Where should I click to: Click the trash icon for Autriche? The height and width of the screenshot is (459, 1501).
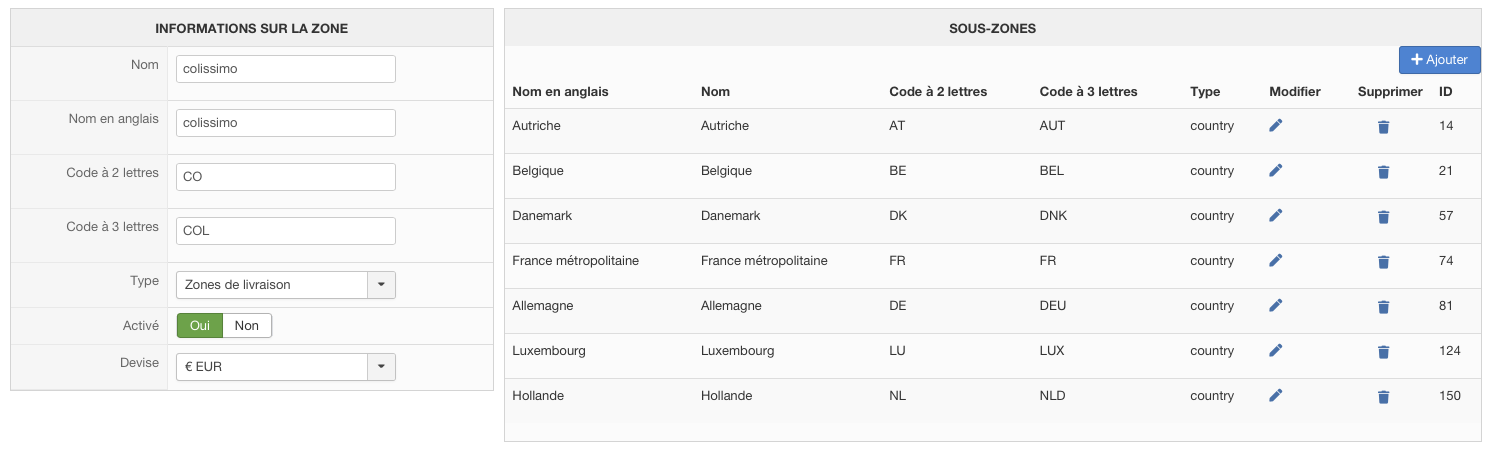click(1383, 127)
